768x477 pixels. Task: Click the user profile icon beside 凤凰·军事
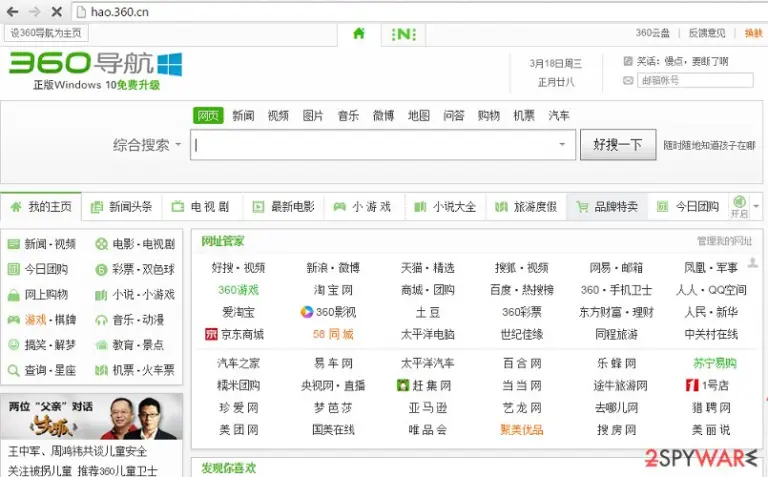[753, 263]
